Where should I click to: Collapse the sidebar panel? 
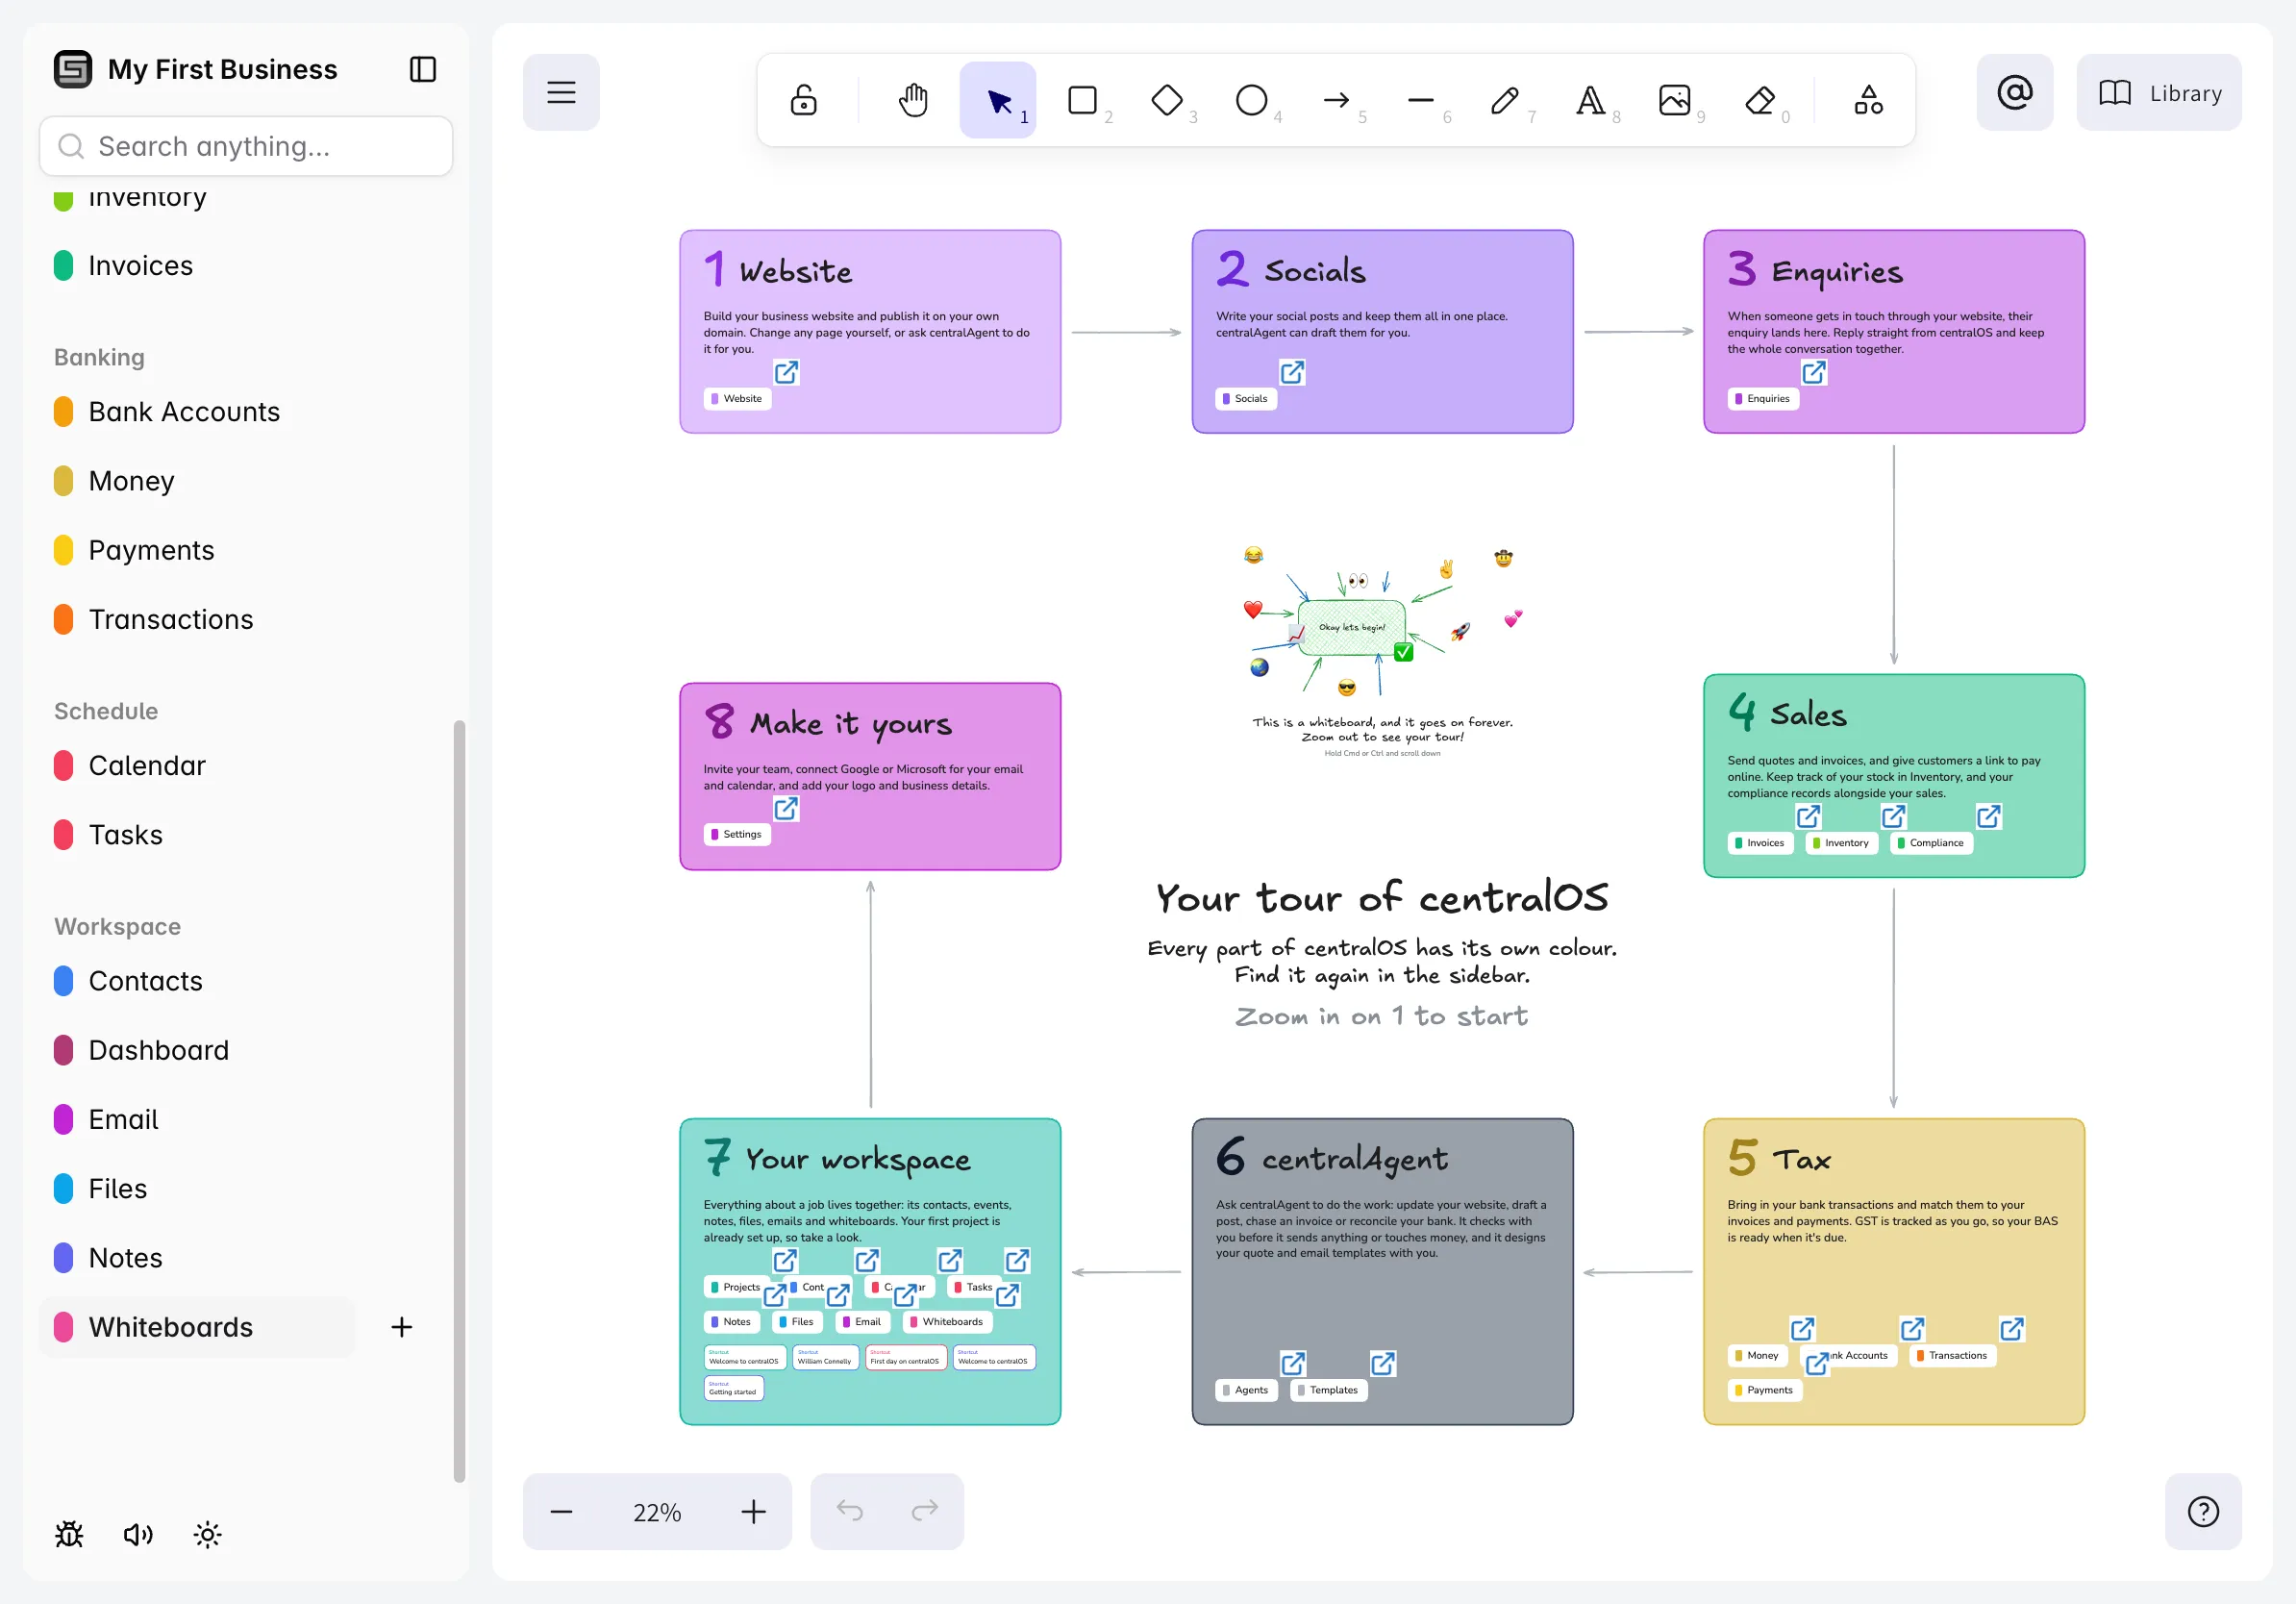(423, 69)
